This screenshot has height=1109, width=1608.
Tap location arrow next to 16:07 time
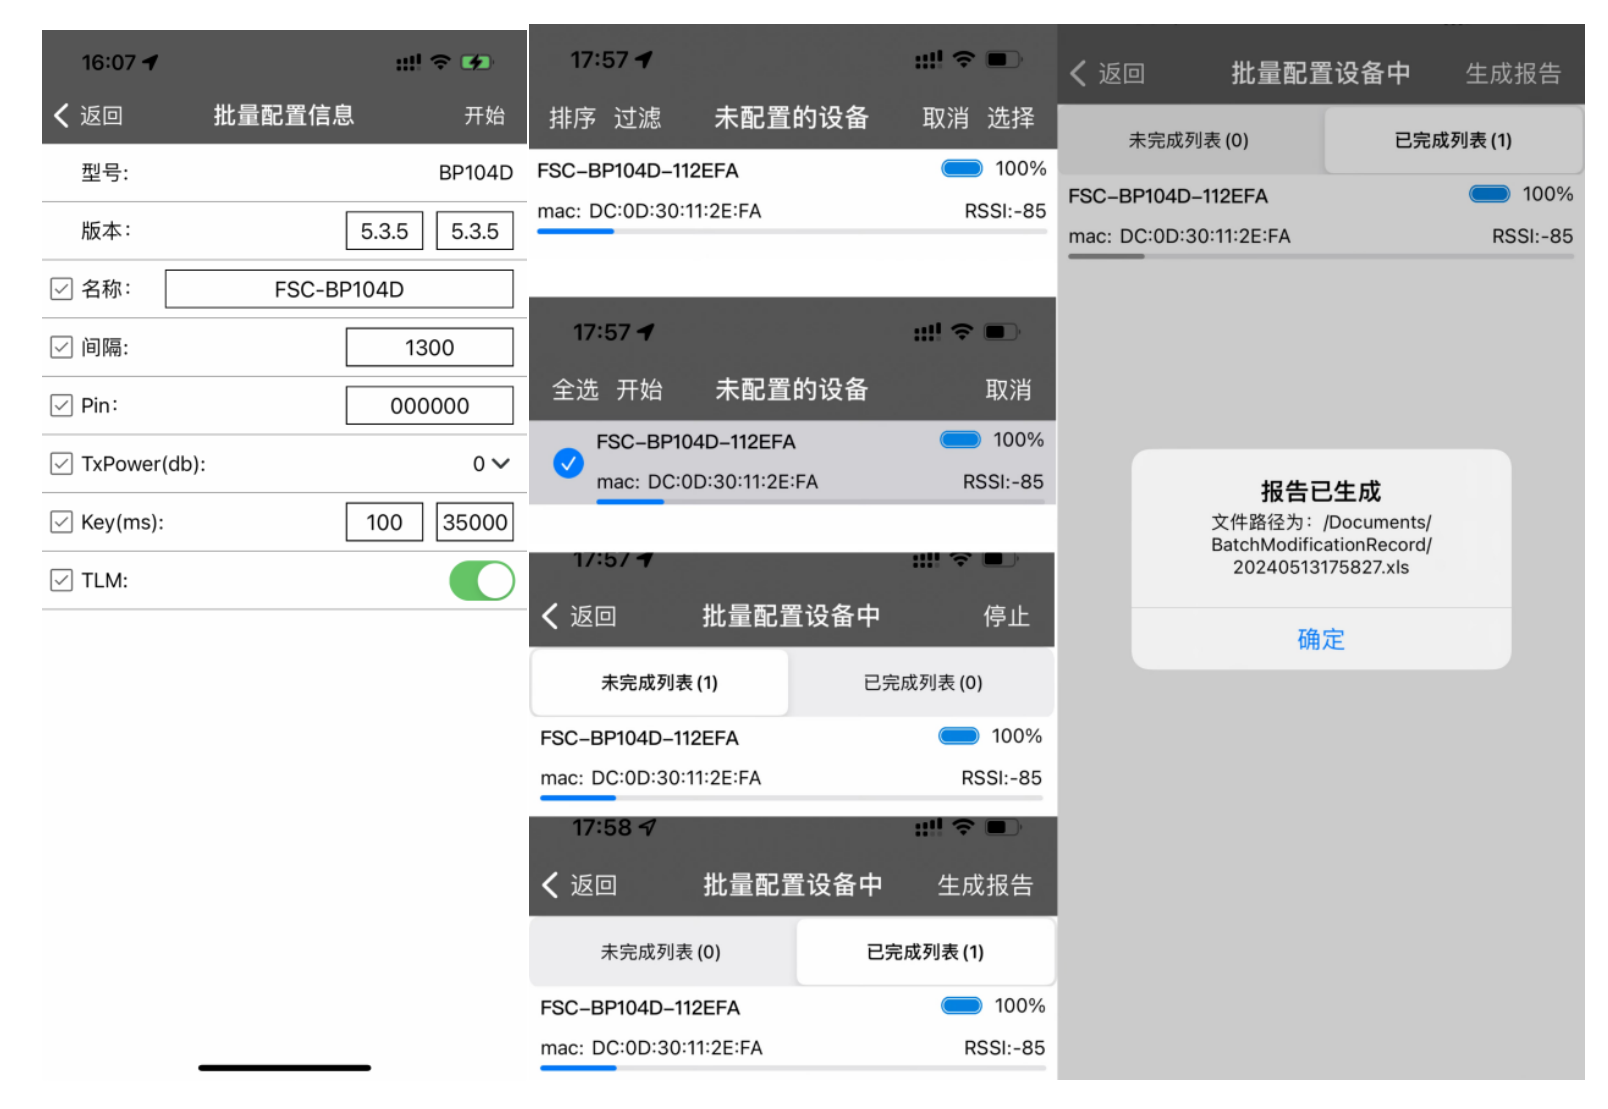(x=151, y=62)
